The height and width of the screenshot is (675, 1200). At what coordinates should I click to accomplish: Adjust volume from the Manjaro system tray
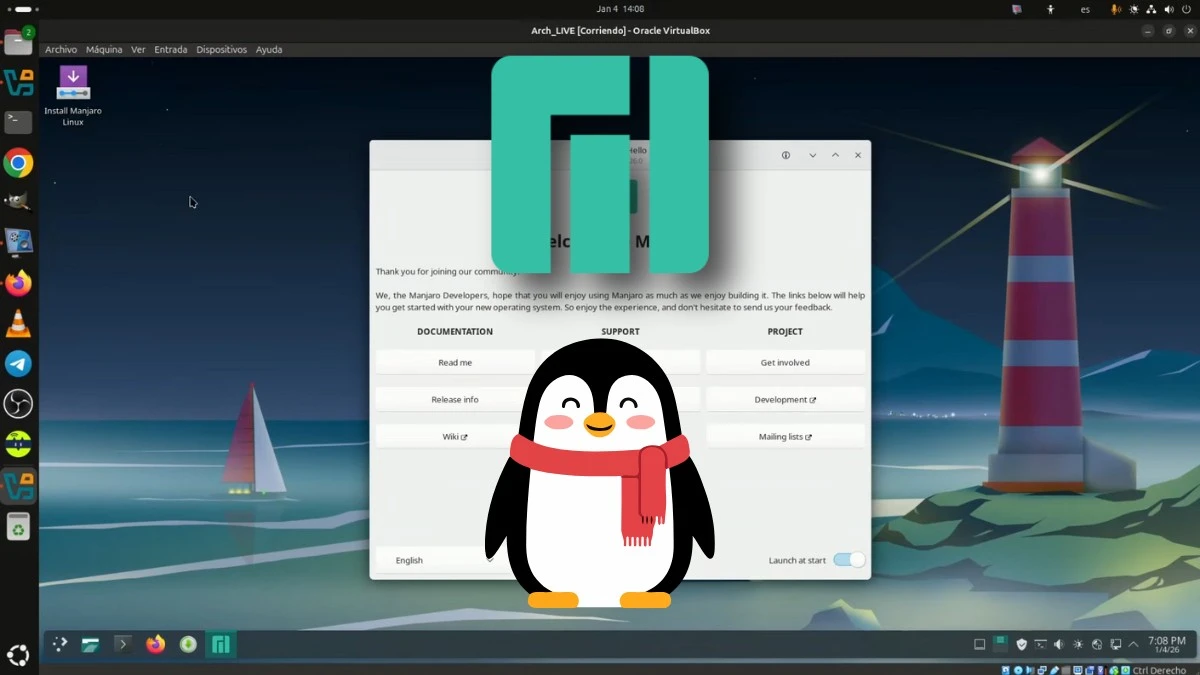point(1059,644)
